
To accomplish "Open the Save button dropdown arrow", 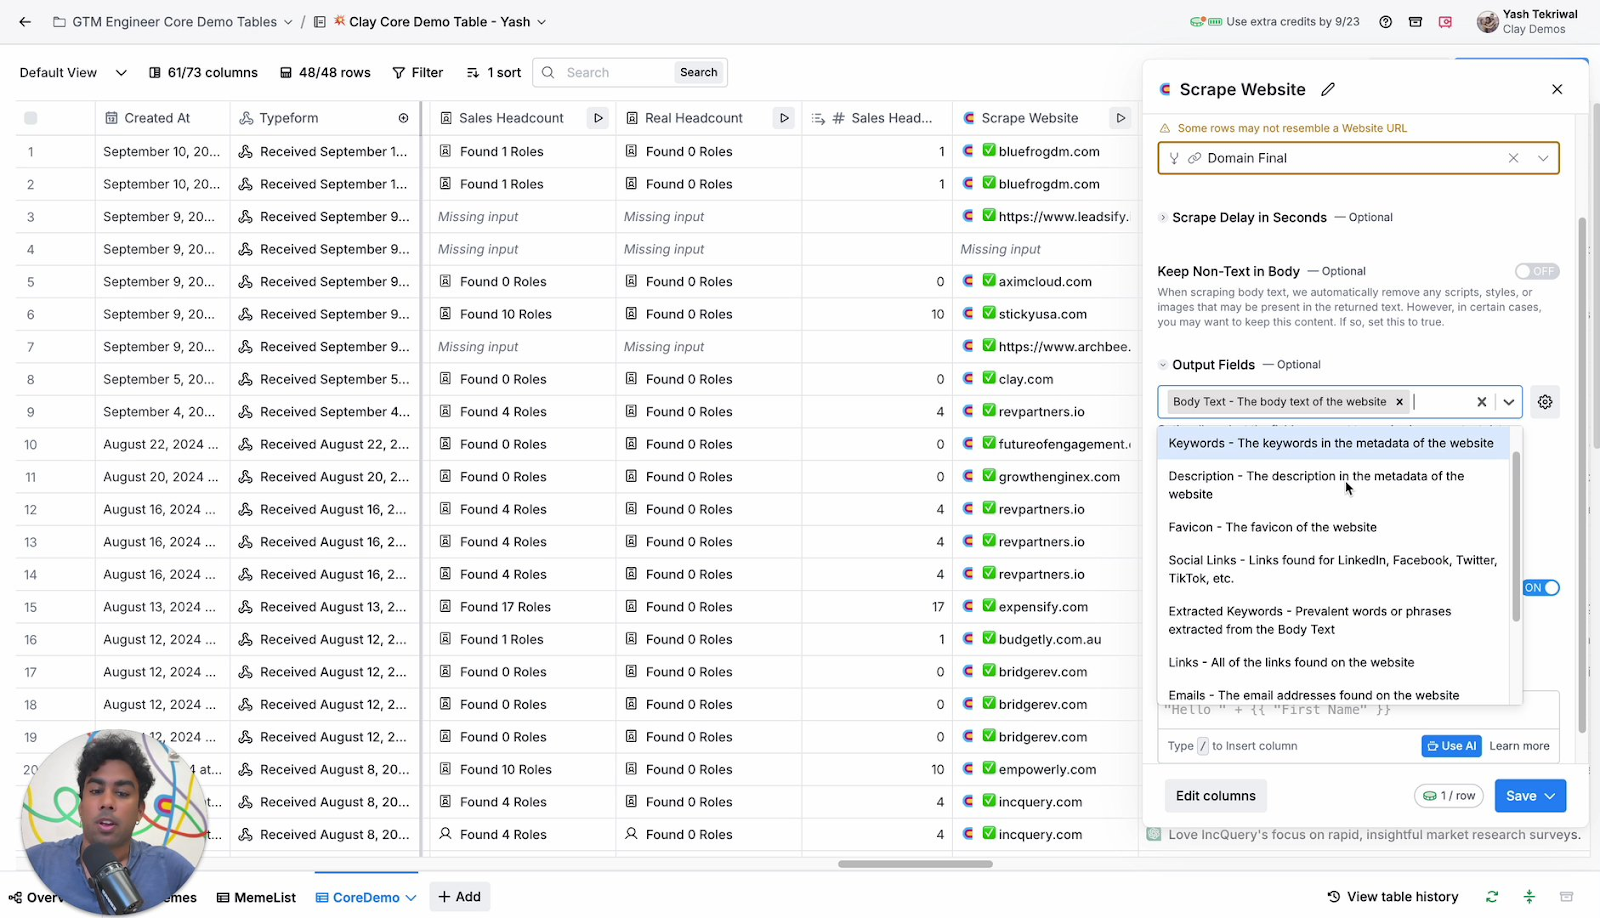I will (1550, 796).
